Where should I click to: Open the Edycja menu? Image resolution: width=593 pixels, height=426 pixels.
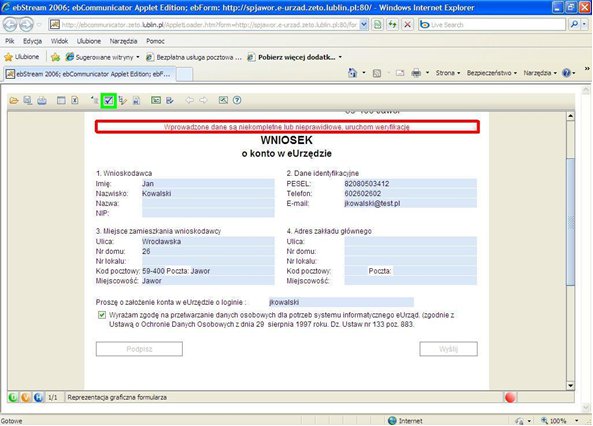[33, 41]
